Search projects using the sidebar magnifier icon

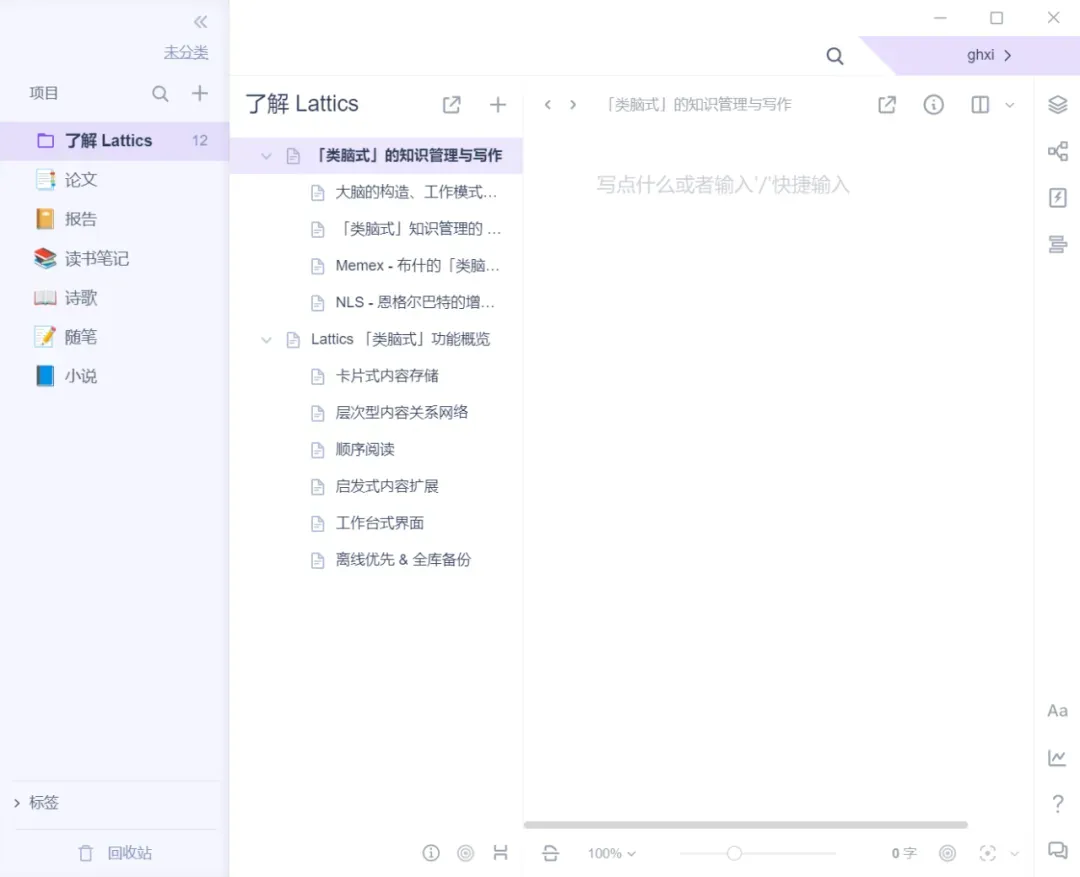pos(160,94)
